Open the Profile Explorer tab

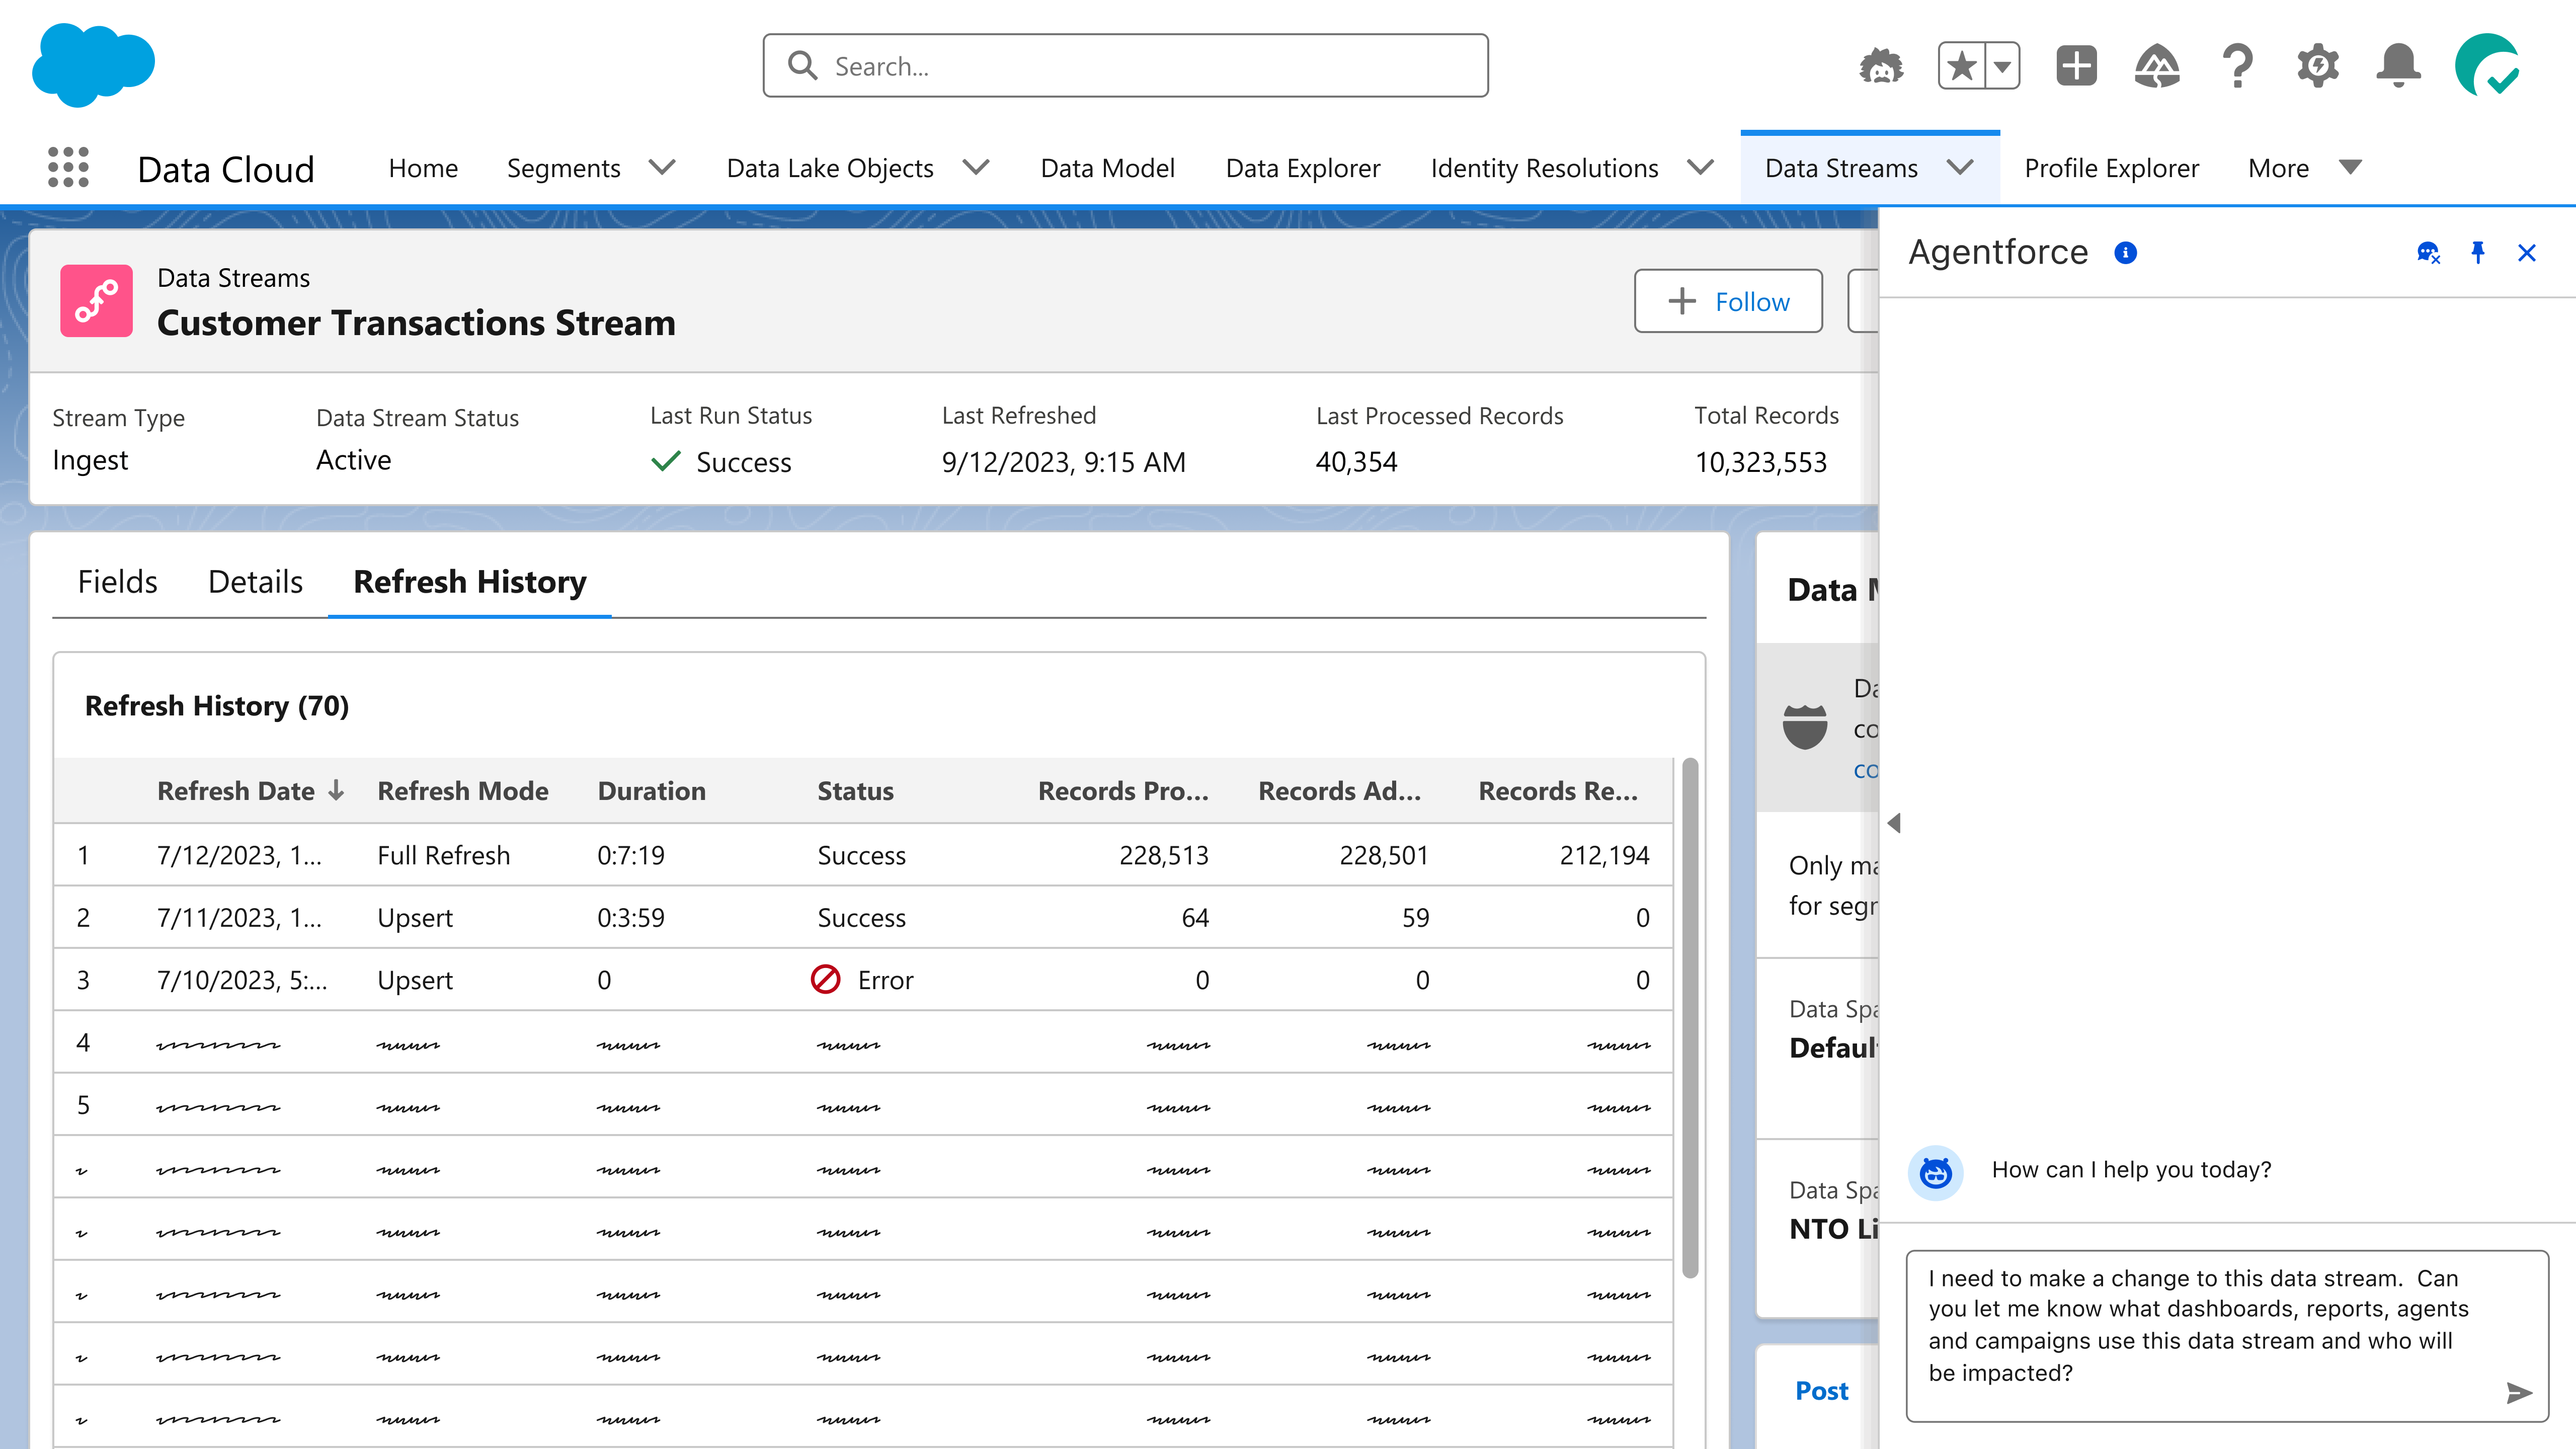[x=2111, y=168]
